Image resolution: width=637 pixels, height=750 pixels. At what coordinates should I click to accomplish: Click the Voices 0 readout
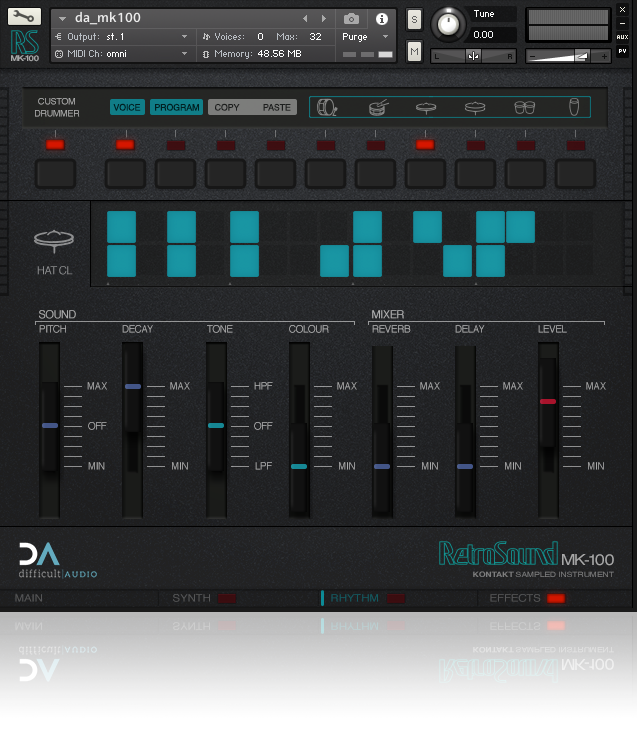239,37
